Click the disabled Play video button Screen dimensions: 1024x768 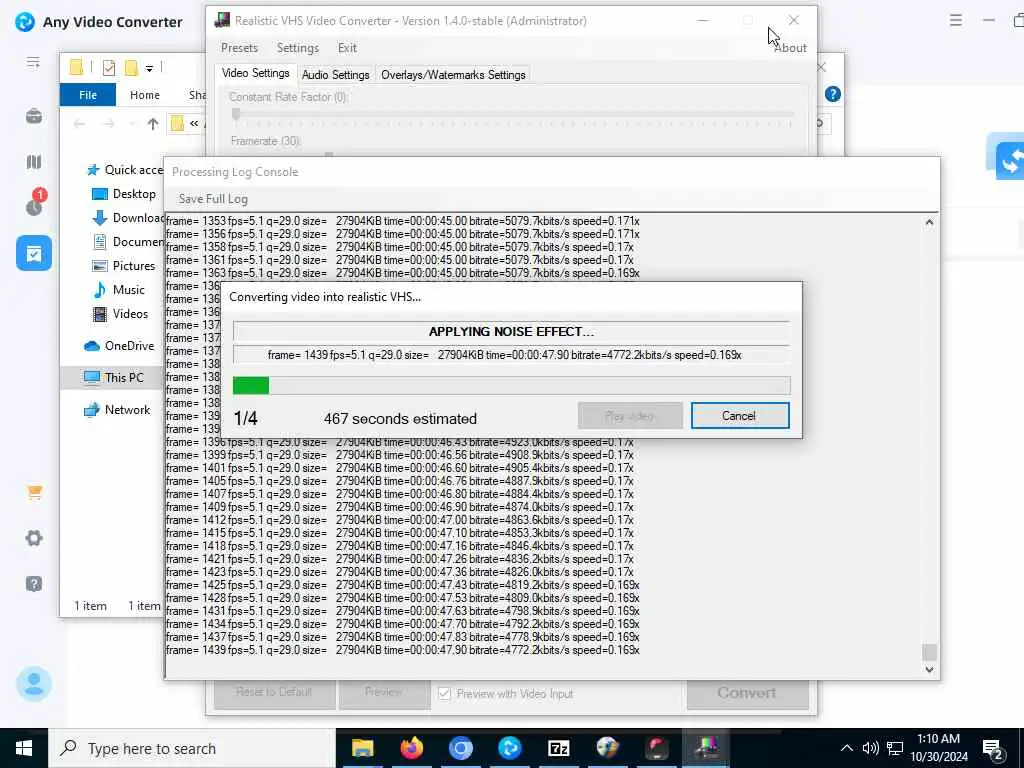[630, 416]
